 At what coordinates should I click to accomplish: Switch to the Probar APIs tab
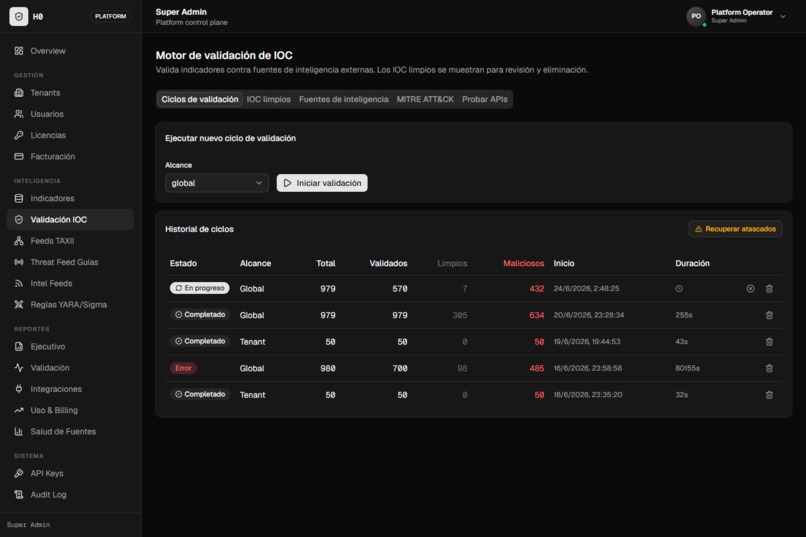pos(485,99)
